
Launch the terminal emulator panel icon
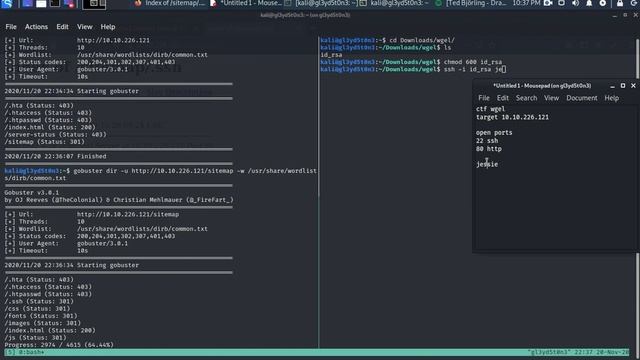55,3
